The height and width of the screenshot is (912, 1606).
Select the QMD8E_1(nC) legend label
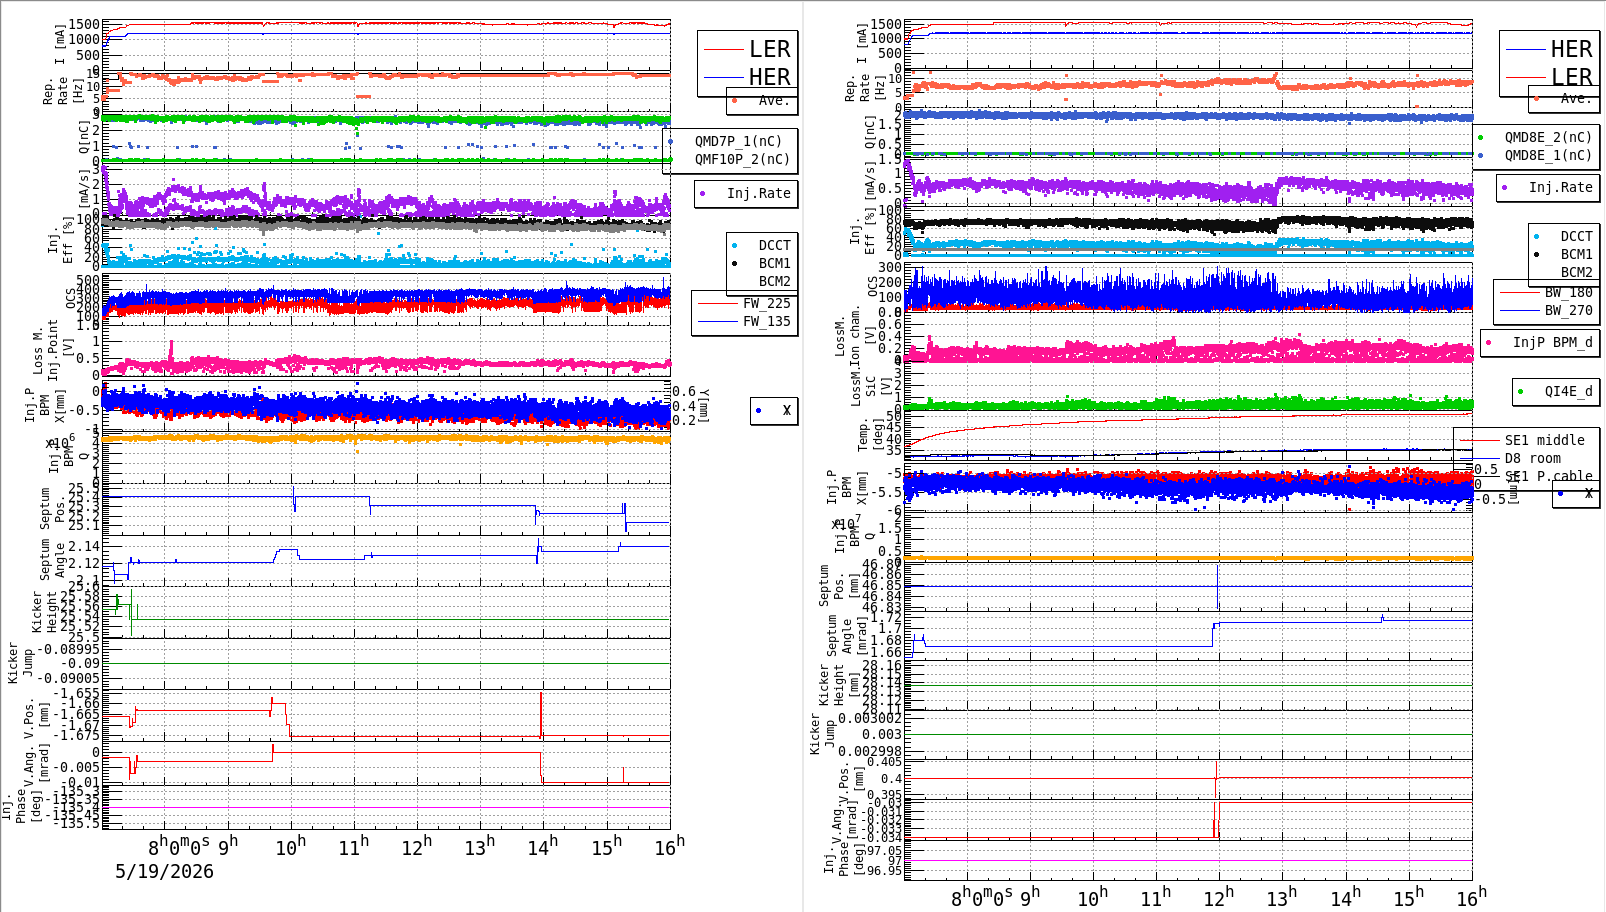click(x=1548, y=155)
